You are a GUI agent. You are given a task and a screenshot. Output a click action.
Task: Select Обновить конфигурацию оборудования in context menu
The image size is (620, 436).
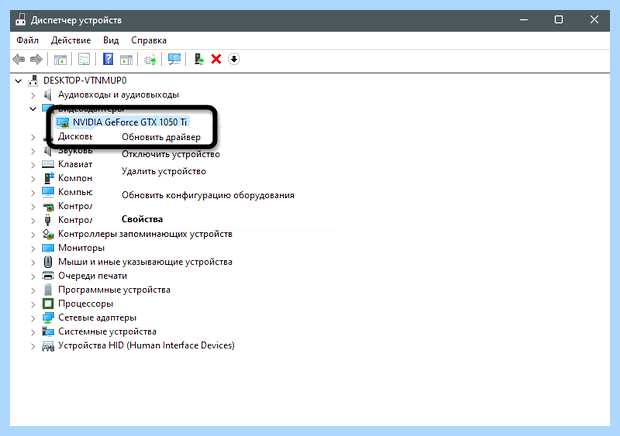tap(208, 195)
